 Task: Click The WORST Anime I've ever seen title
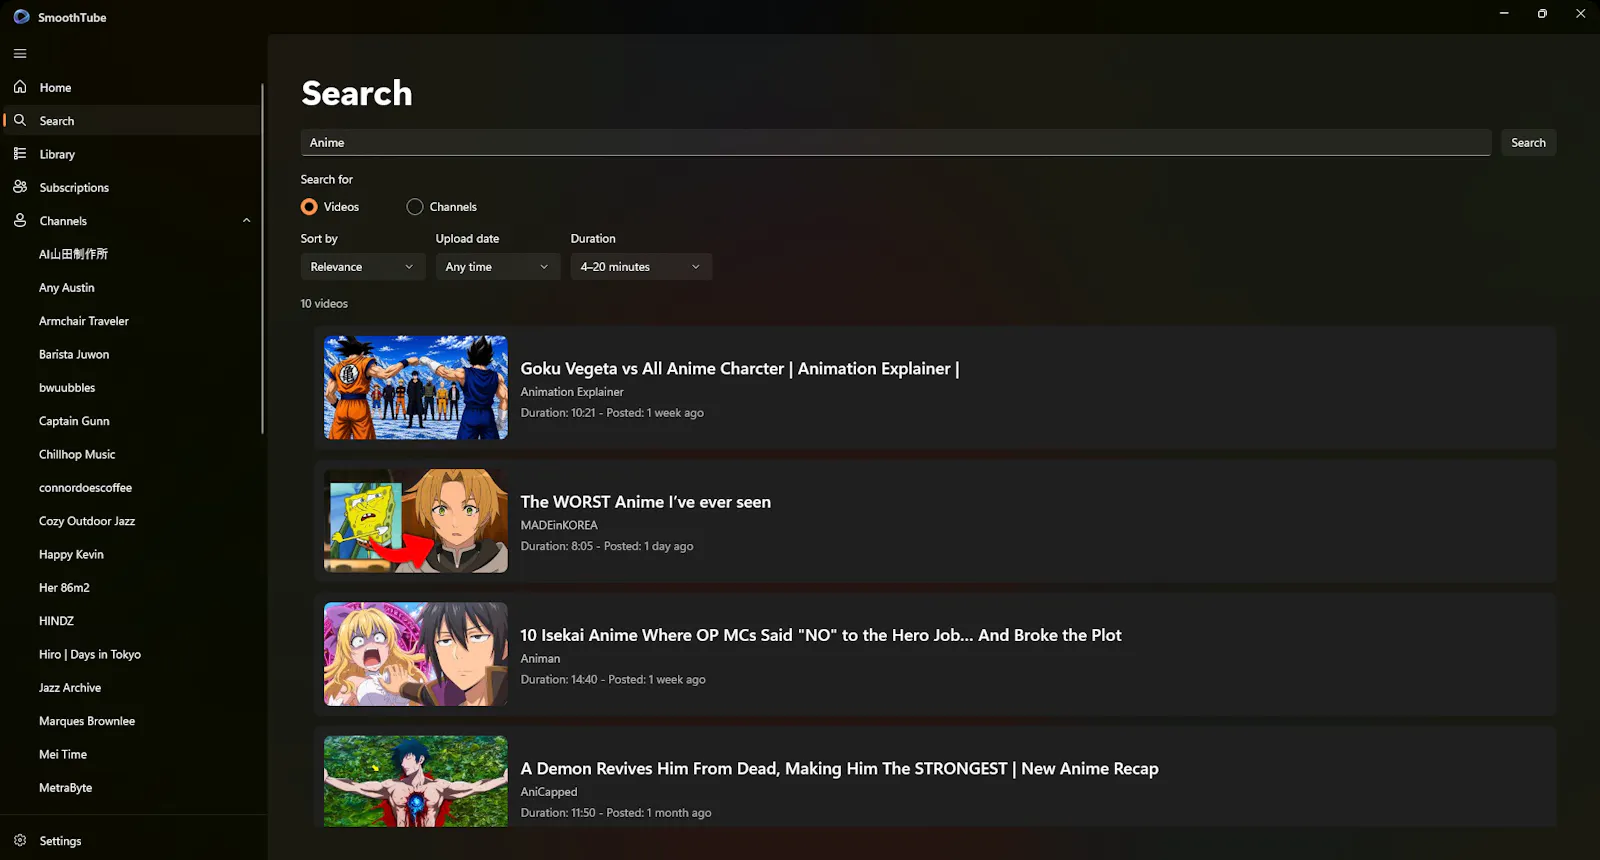click(645, 502)
